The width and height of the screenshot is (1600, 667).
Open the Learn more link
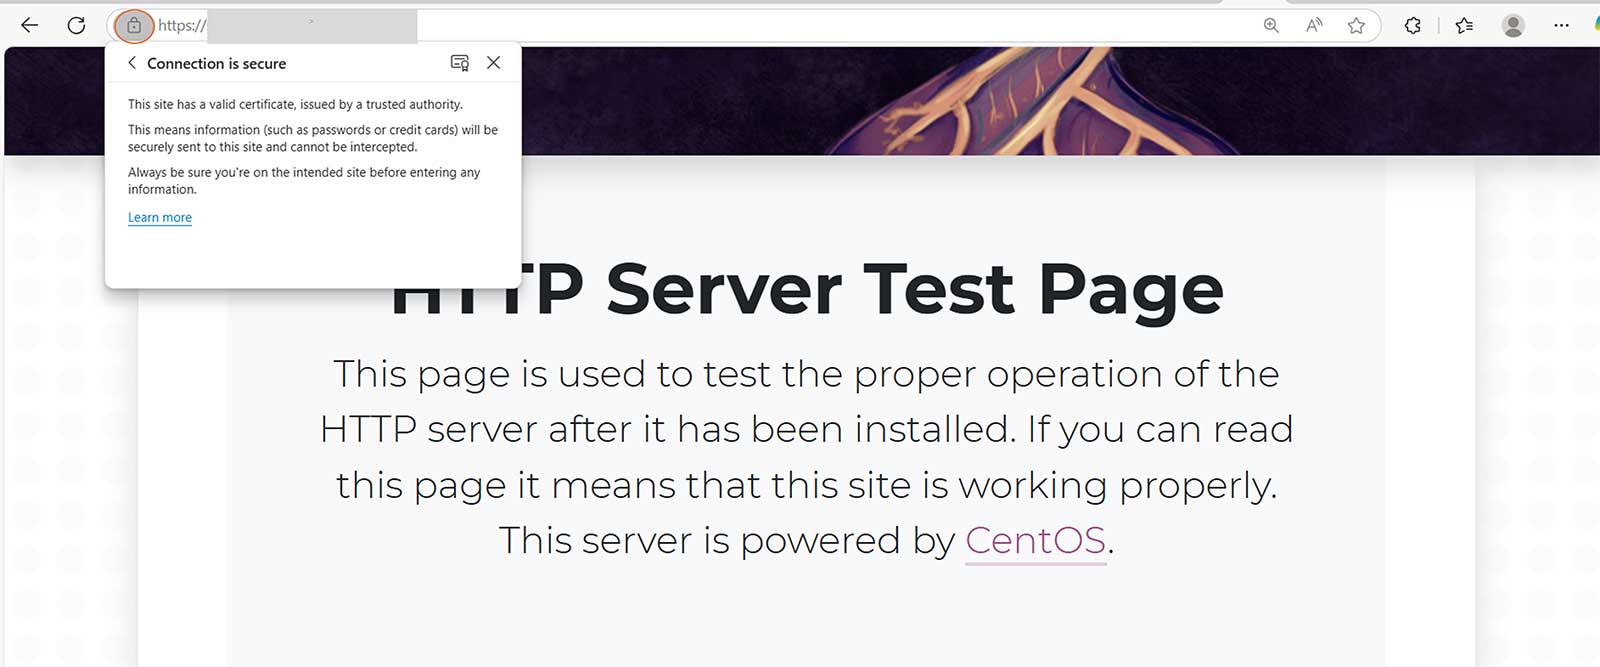point(159,217)
